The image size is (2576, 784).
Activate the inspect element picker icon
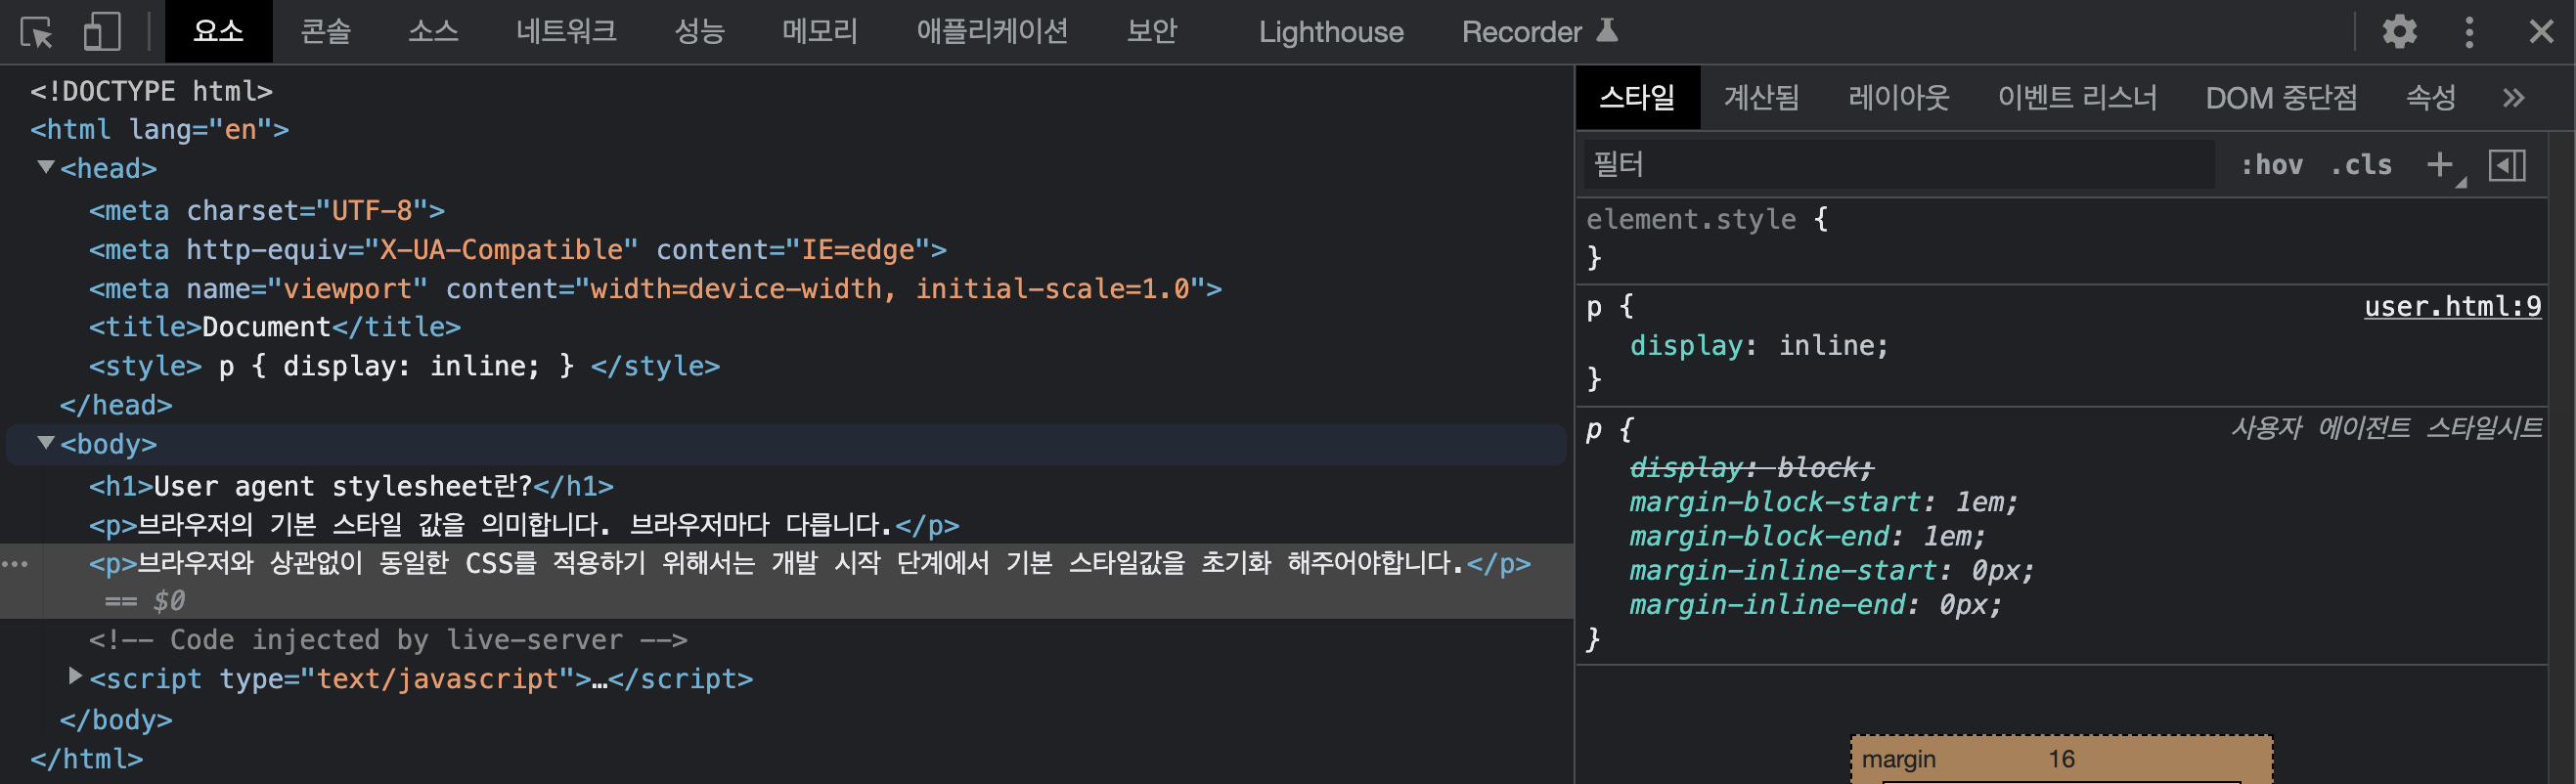pyautogui.click(x=38, y=32)
